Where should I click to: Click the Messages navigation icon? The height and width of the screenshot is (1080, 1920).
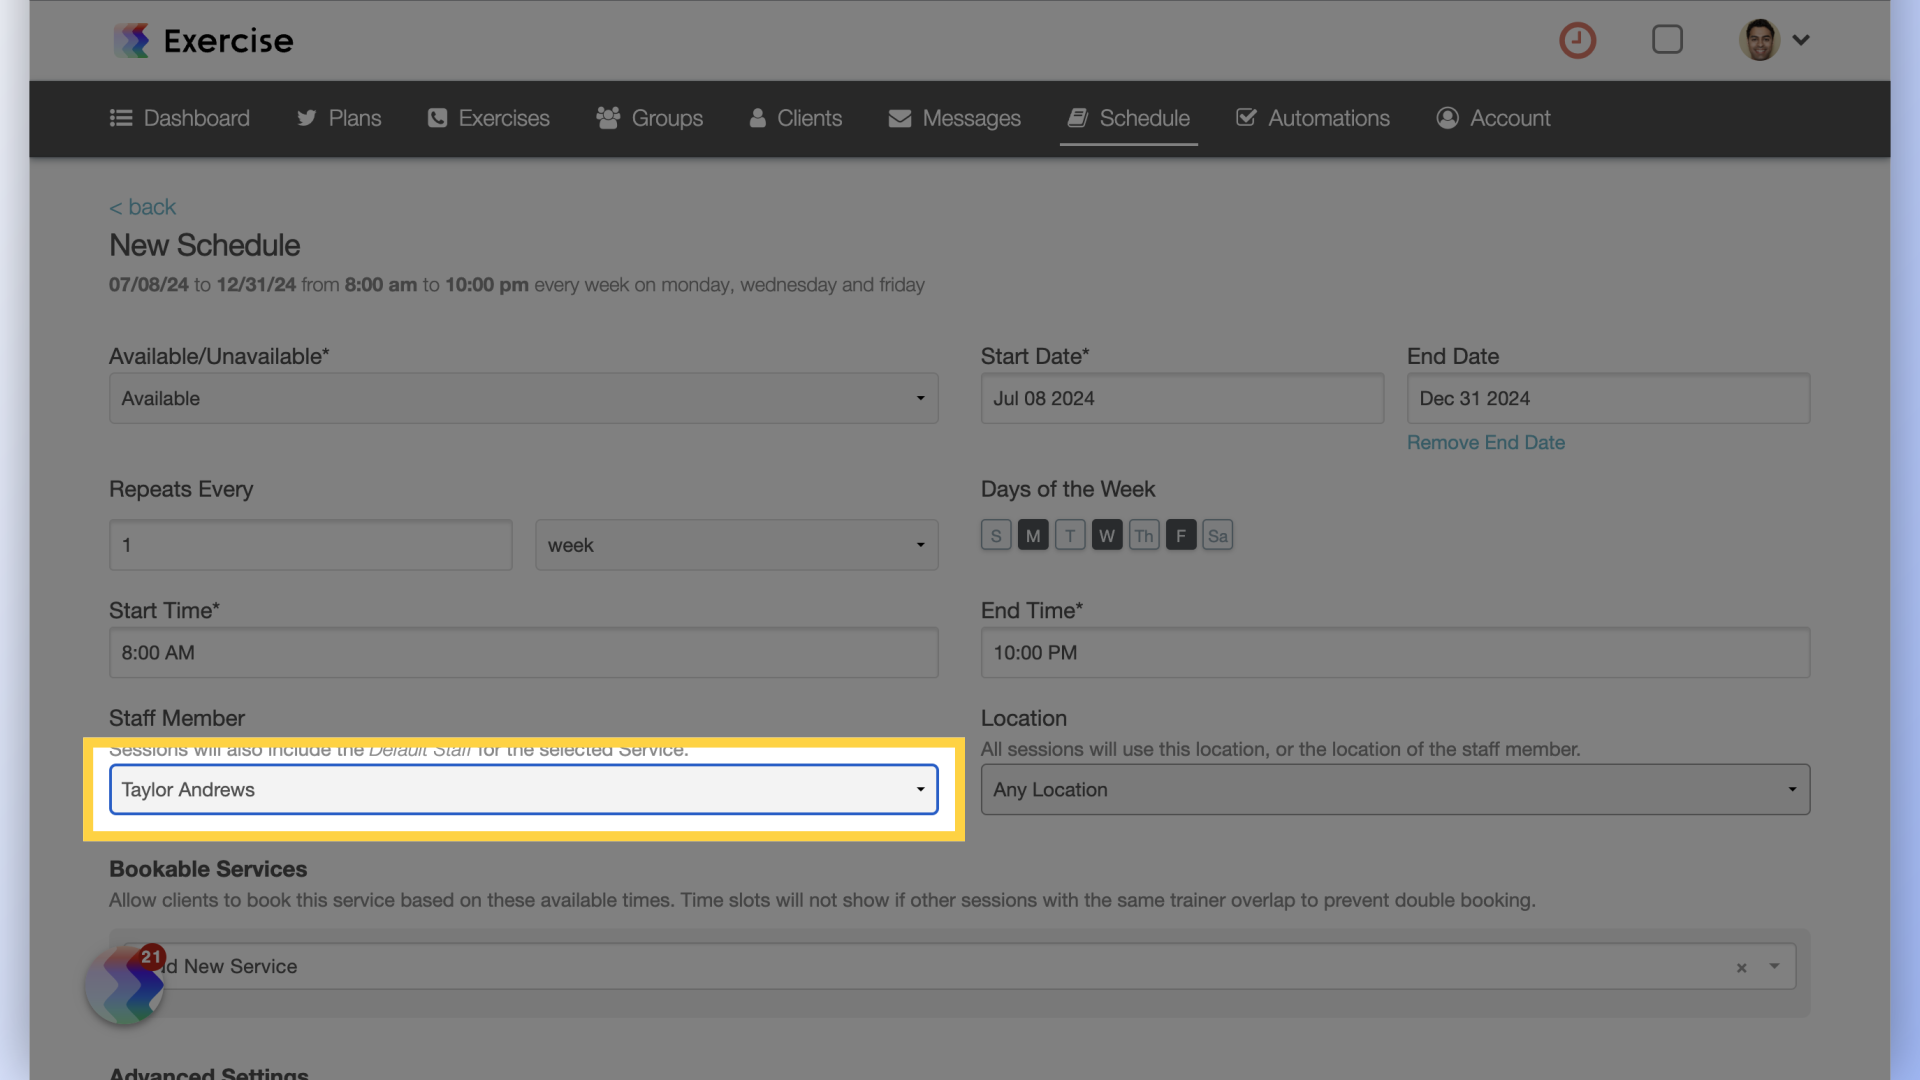tap(901, 117)
